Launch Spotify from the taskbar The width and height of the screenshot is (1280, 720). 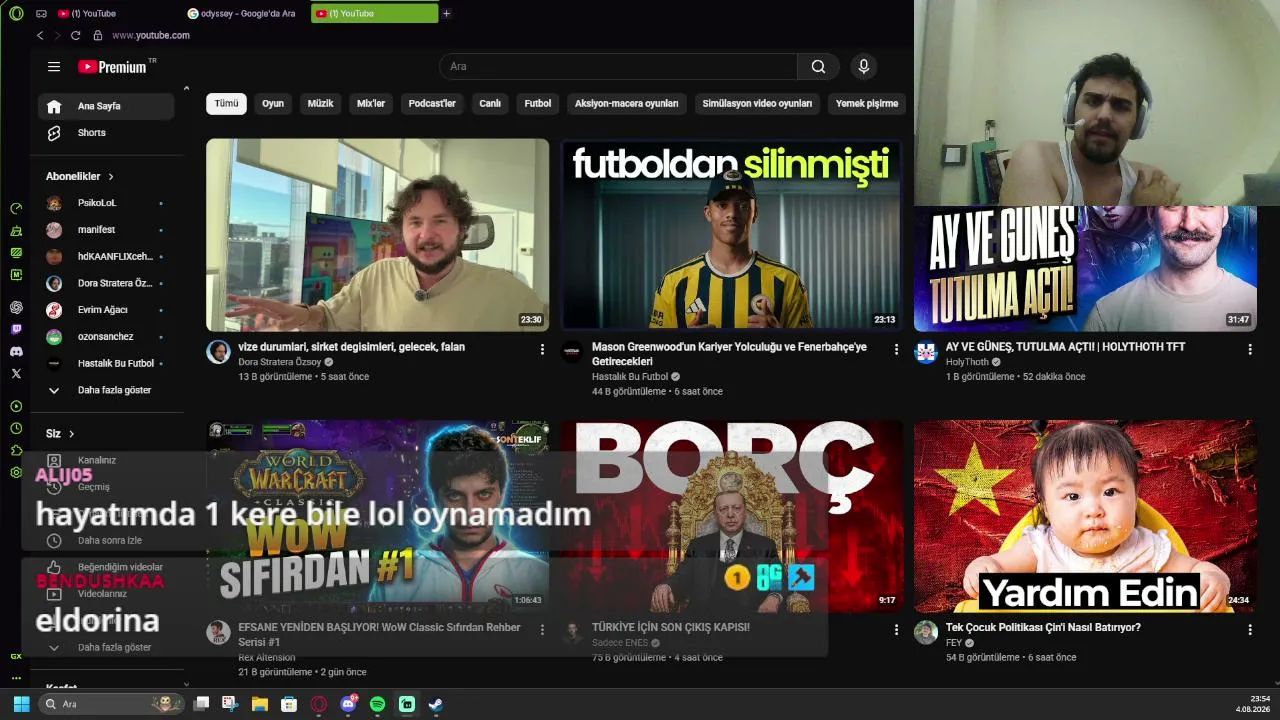tap(377, 704)
